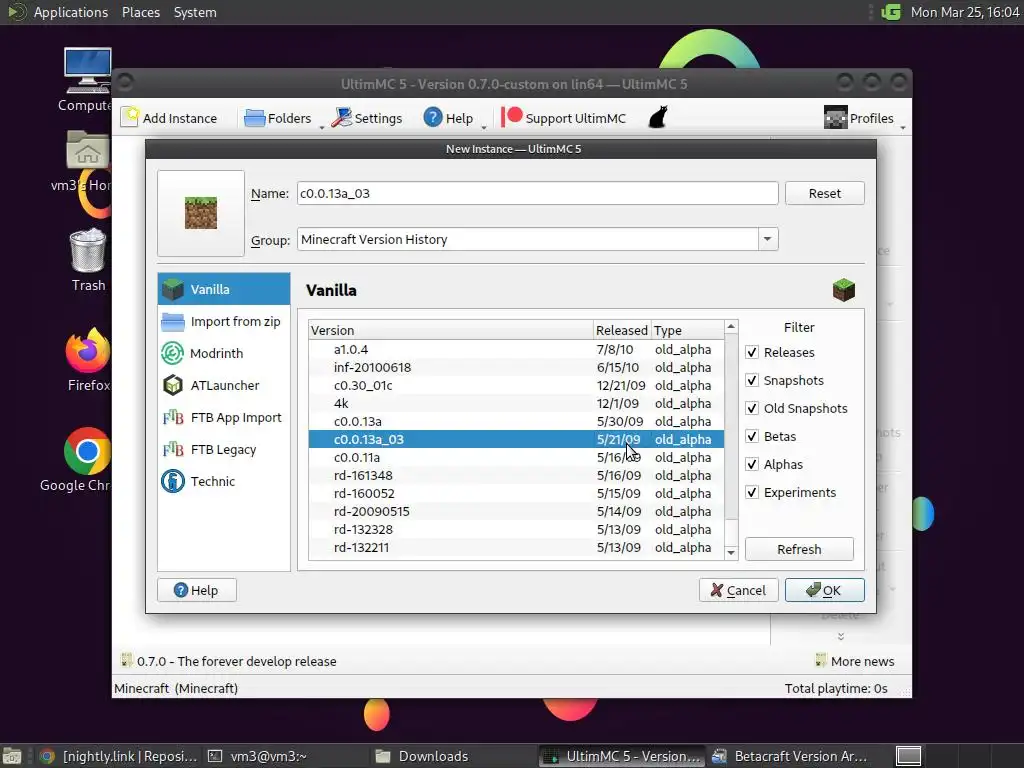Image resolution: width=1024 pixels, height=768 pixels.
Task: Open the Folders toolbar button
Action: tap(277, 118)
